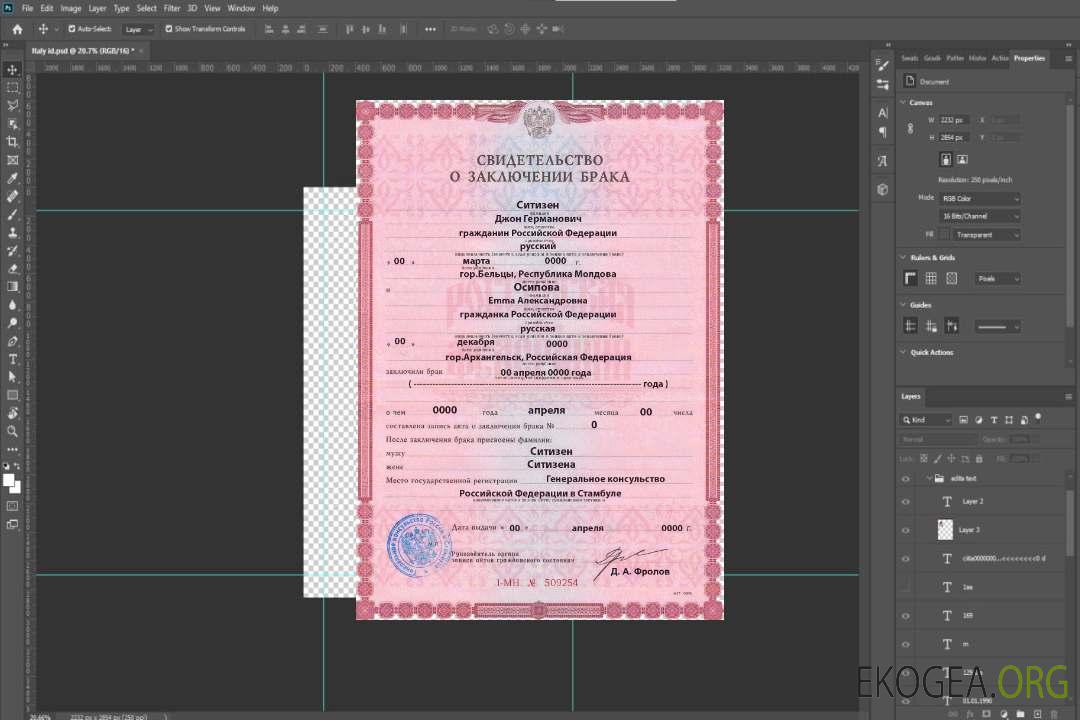Set canvas orientation to landscape

[x=962, y=159]
